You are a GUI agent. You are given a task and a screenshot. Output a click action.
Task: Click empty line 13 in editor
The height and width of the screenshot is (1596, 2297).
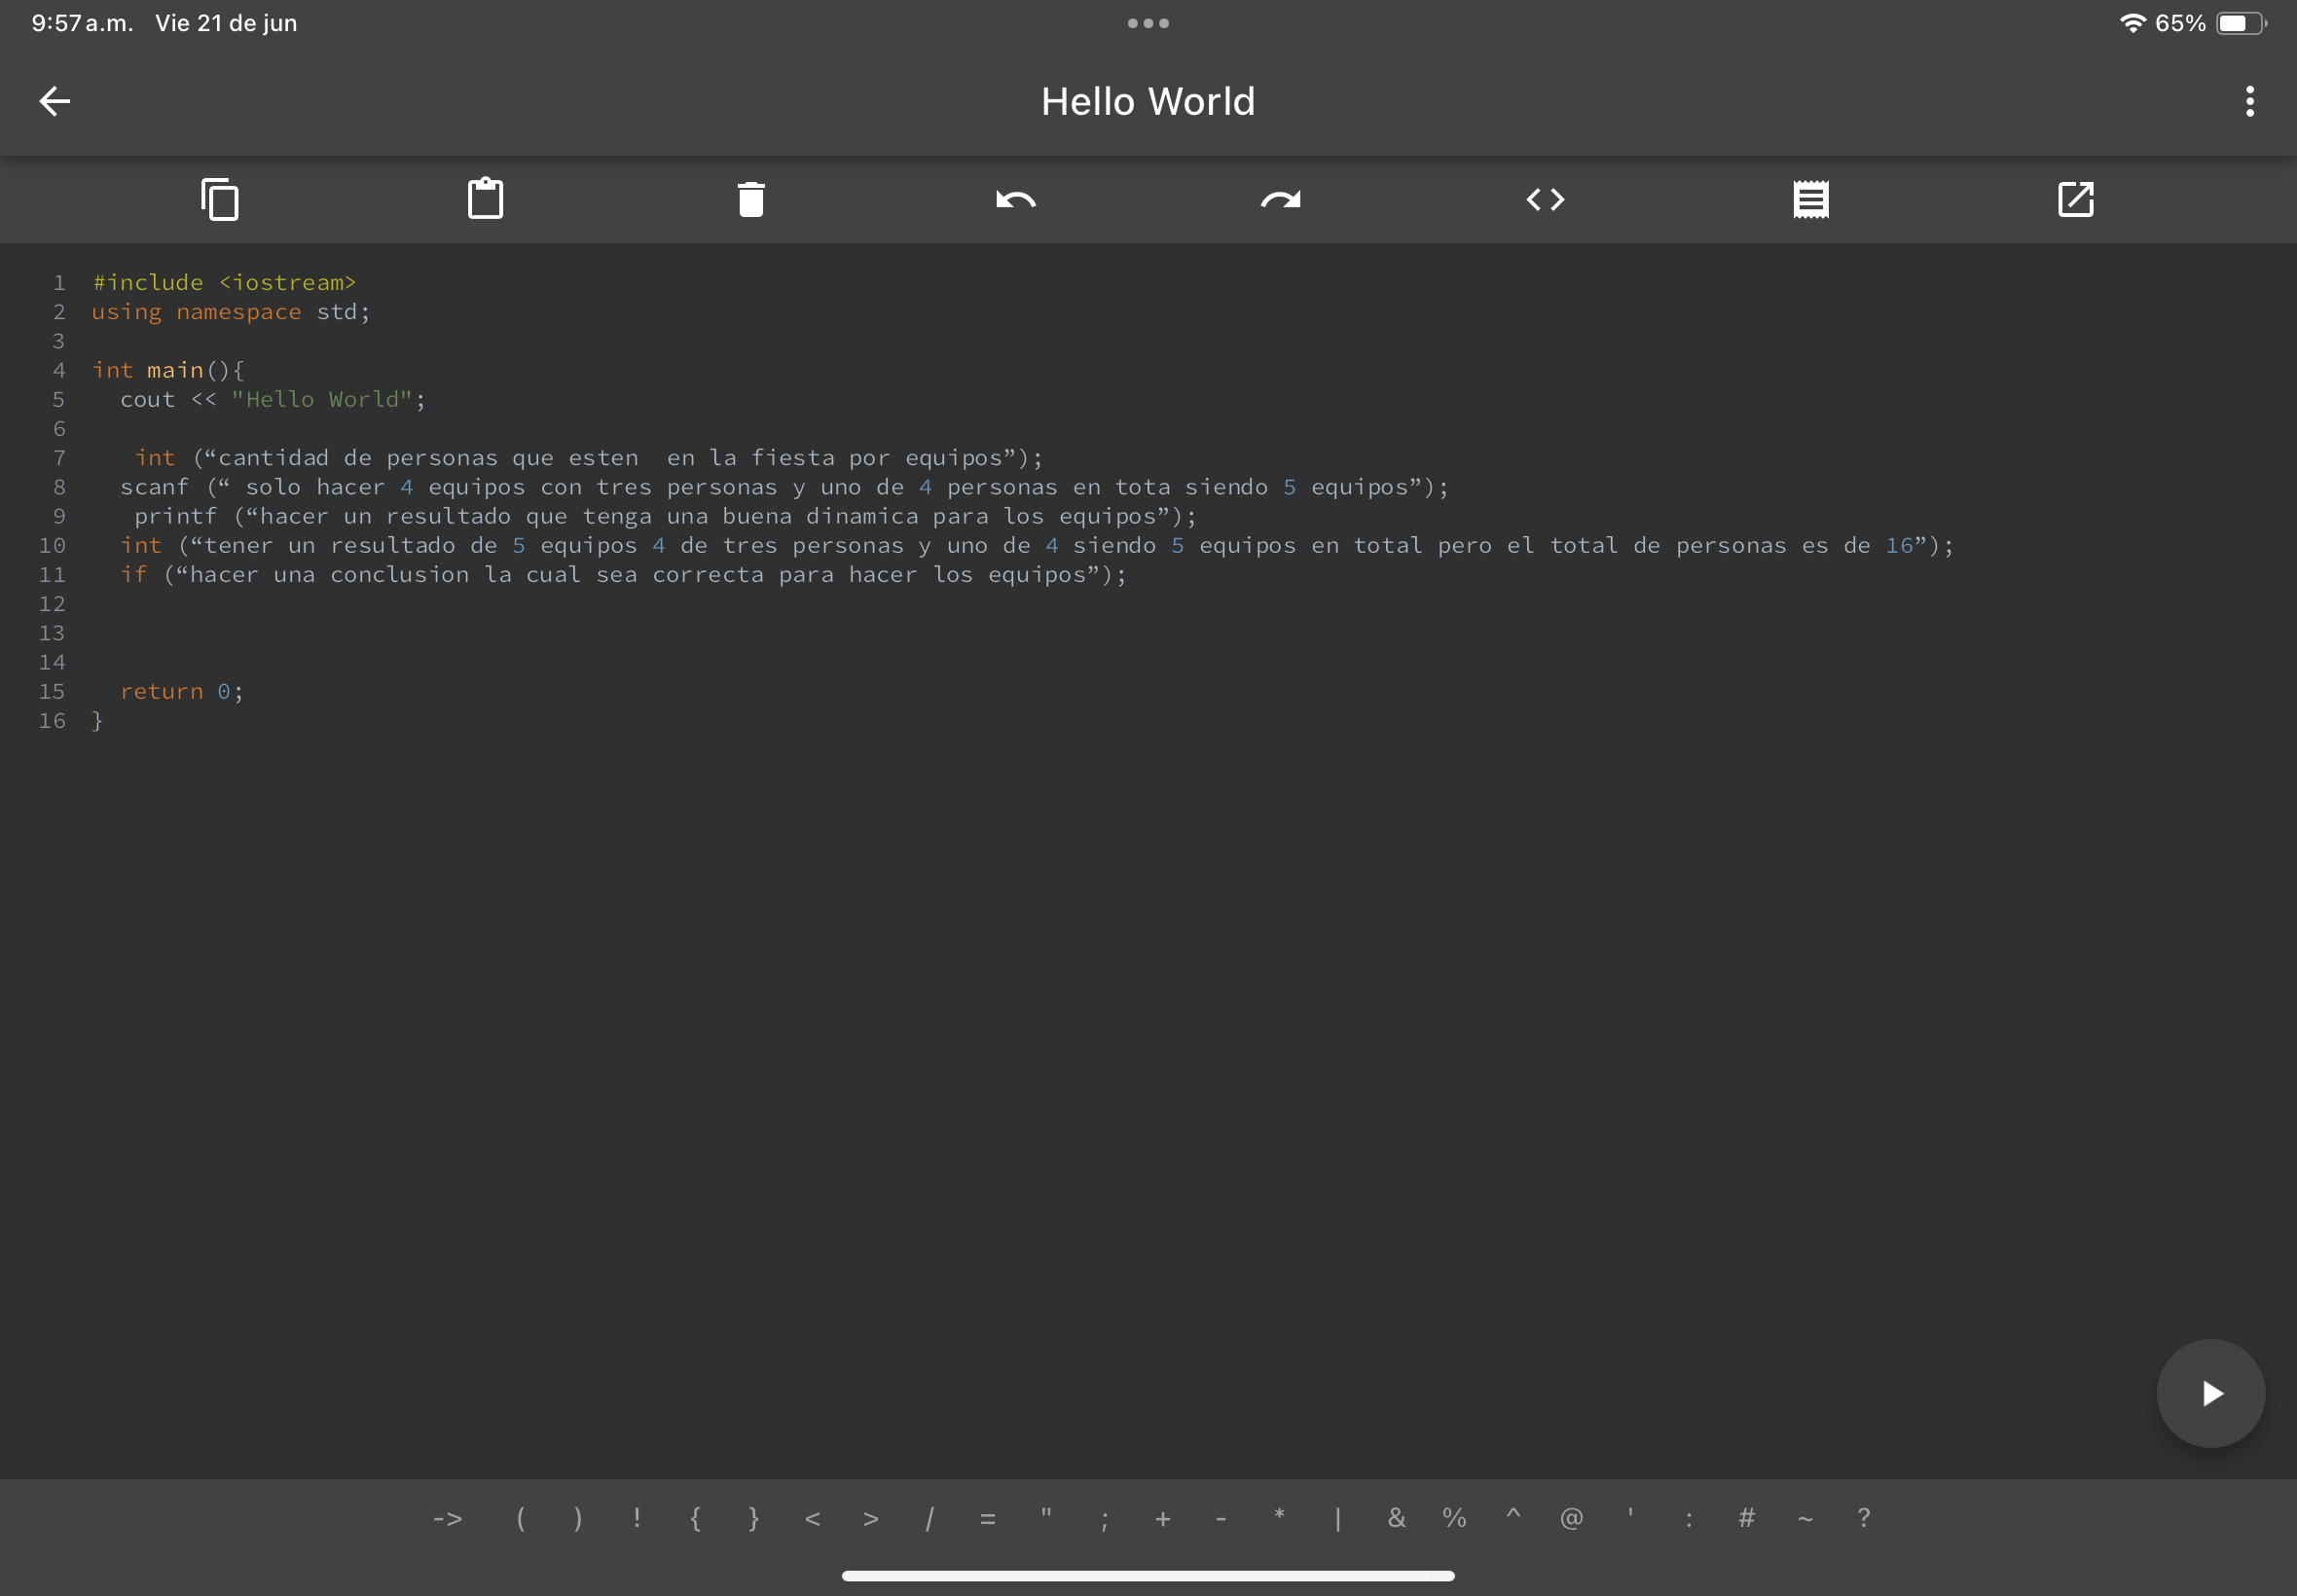coord(400,633)
